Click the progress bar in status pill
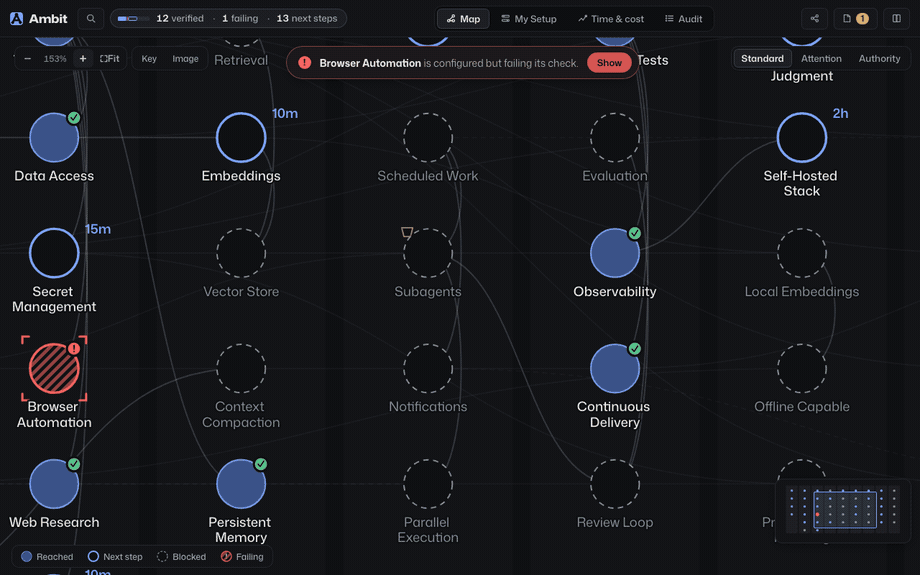 coord(134,19)
